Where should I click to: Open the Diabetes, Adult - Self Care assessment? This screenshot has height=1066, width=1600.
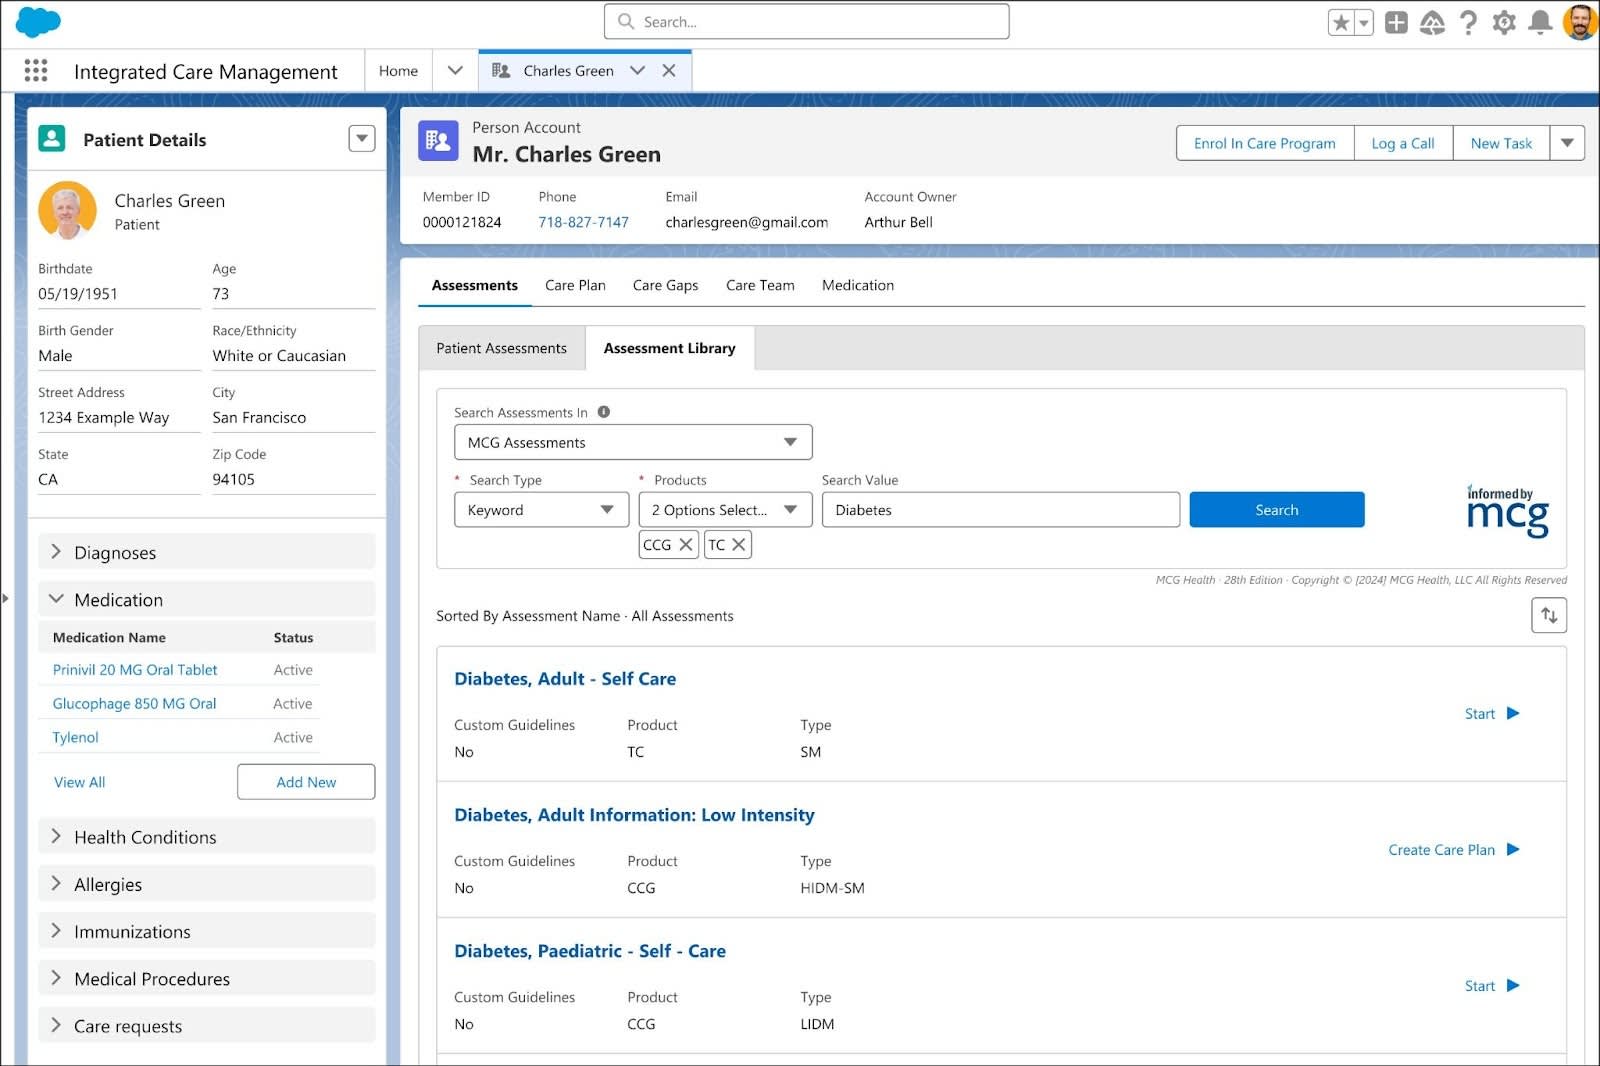point(565,679)
